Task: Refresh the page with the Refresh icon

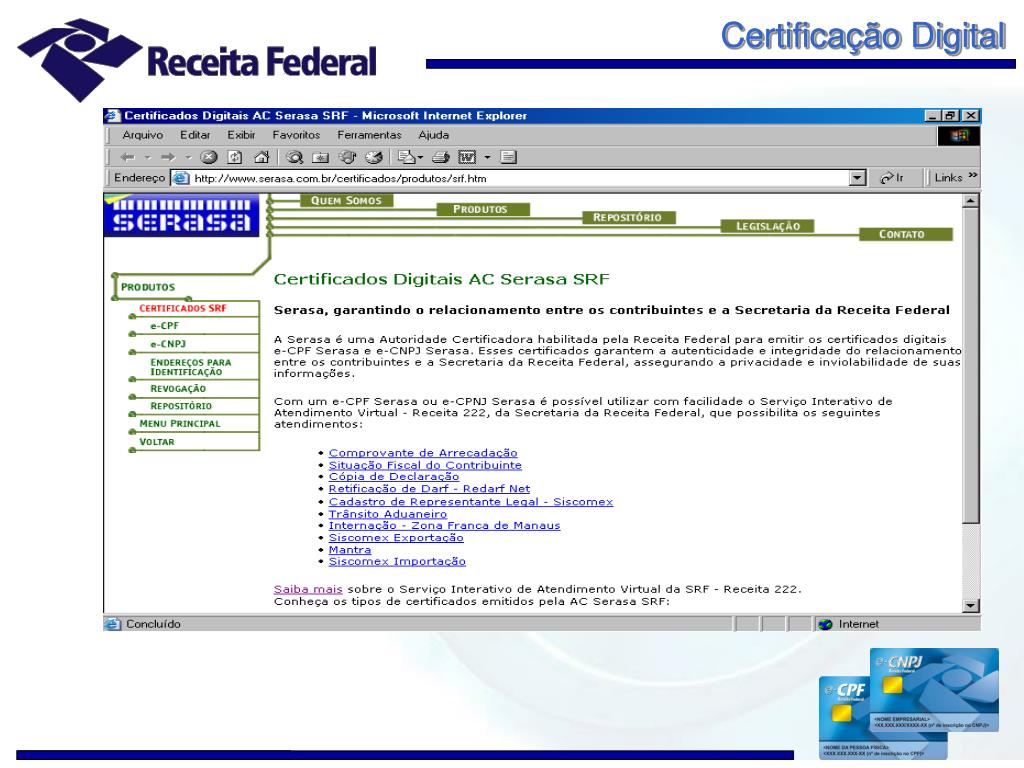Action: click(x=235, y=157)
